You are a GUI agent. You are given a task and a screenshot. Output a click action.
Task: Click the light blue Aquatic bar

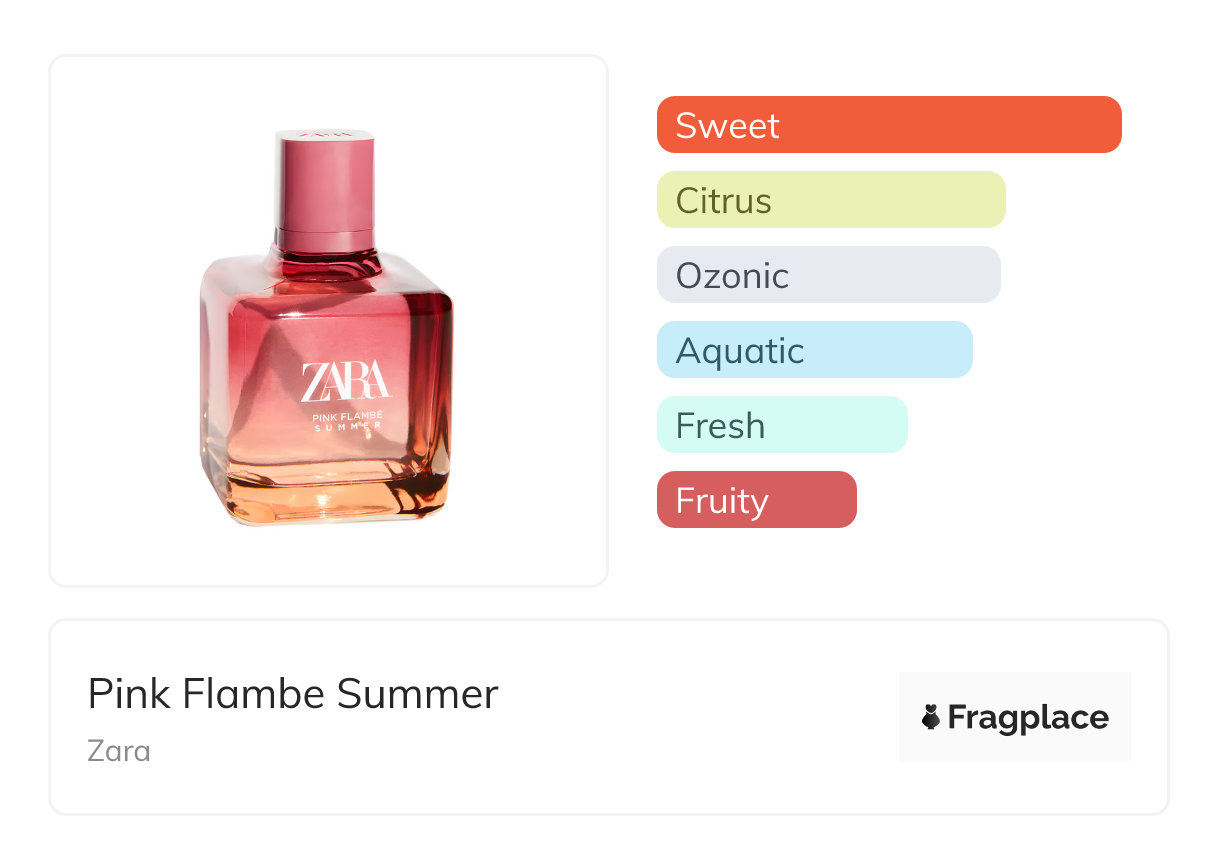pyautogui.click(x=814, y=350)
